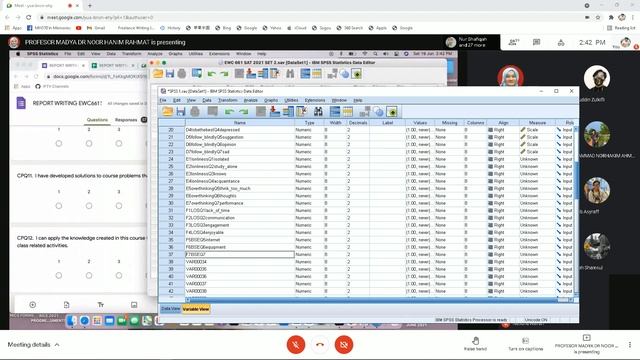Select option 2 in question above CPQ11

(89, 143)
